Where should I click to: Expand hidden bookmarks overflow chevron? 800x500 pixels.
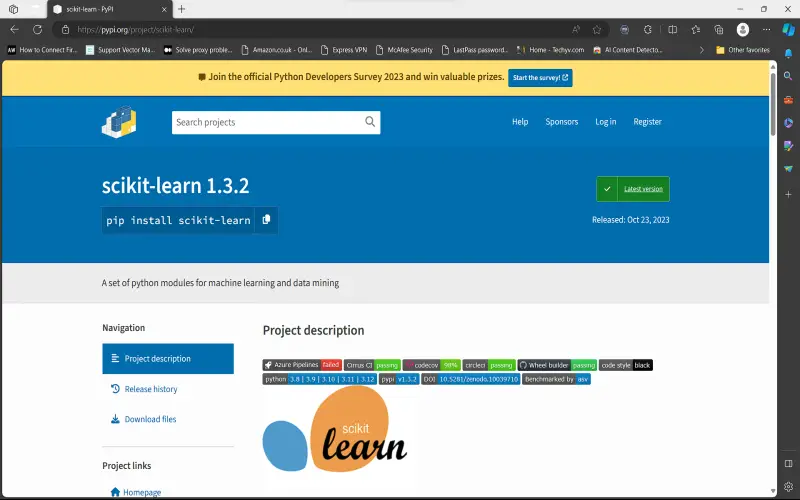701,49
